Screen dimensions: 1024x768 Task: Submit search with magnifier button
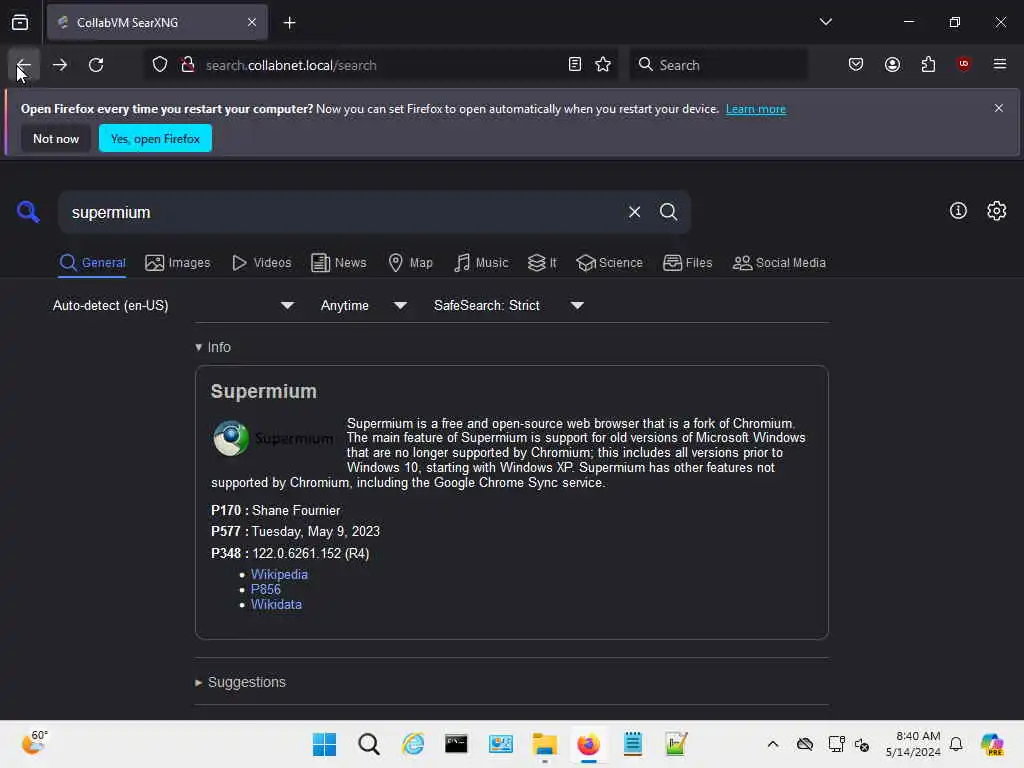click(668, 212)
